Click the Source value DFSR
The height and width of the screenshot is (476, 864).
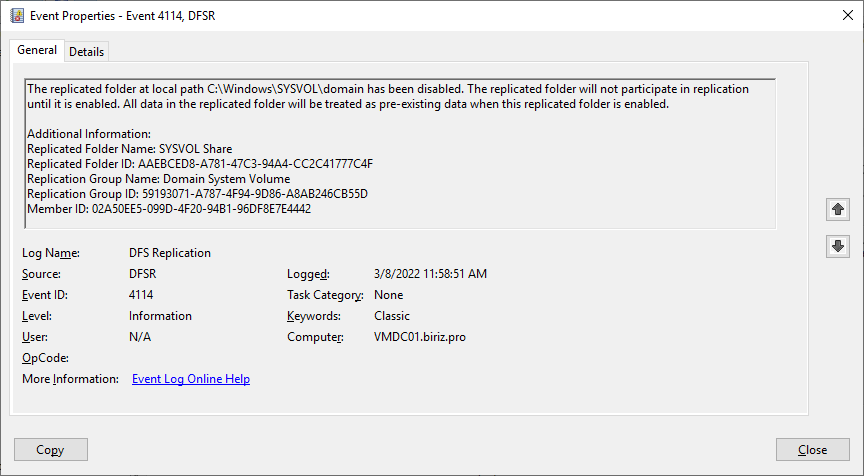pyautogui.click(x=143, y=274)
